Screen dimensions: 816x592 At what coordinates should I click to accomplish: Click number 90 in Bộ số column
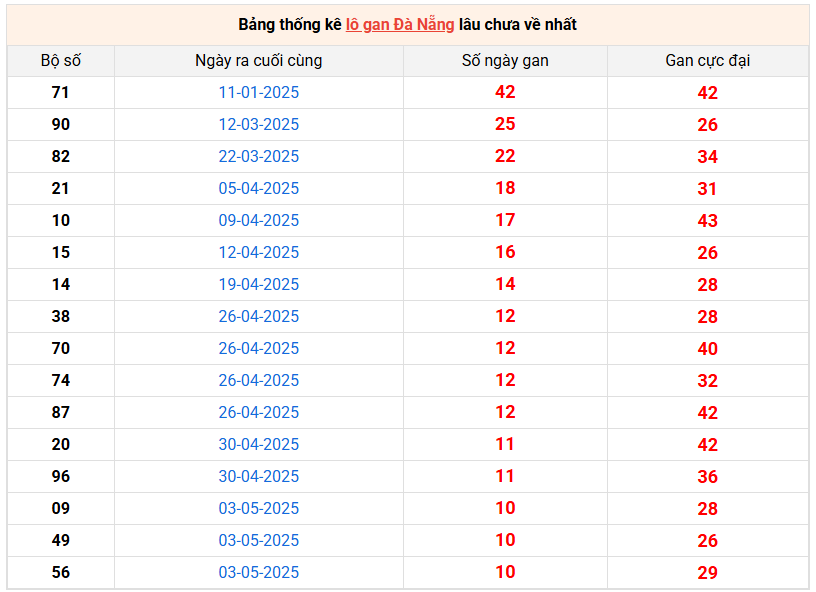click(61, 124)
